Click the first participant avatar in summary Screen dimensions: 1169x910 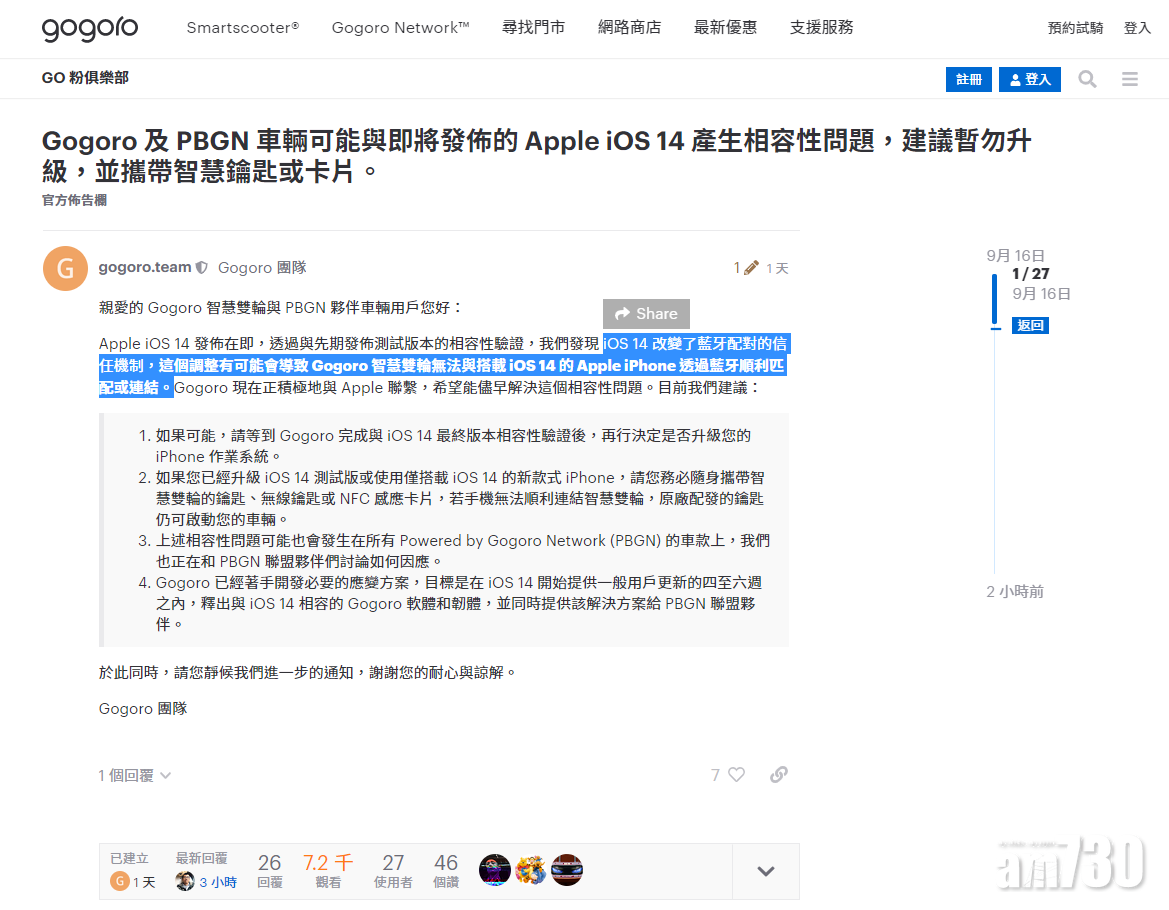pos(495,870)
